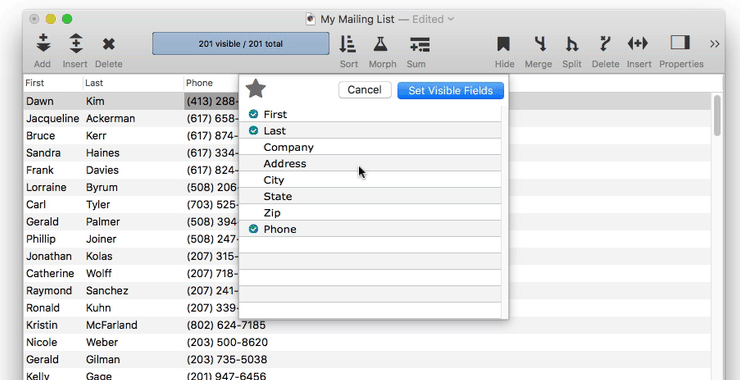Click the Set Visible Fields button
This screenshot has width=740, height=380.
pyautogui.click(x=450, y=90)
